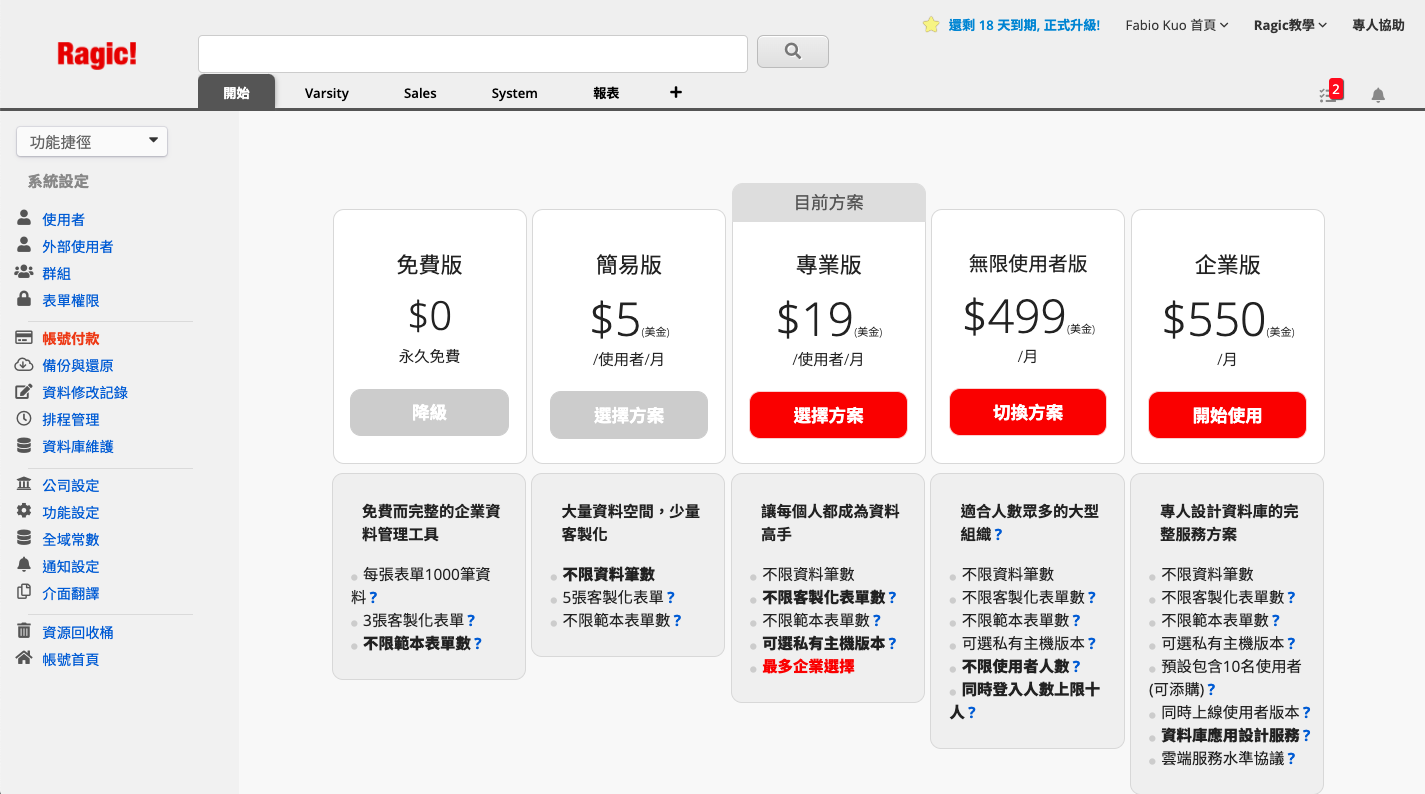The image size is (1425, 794).
Task: Click help ? next to 適合人數眾多的大型組織
Action: (x=998, y=535)
